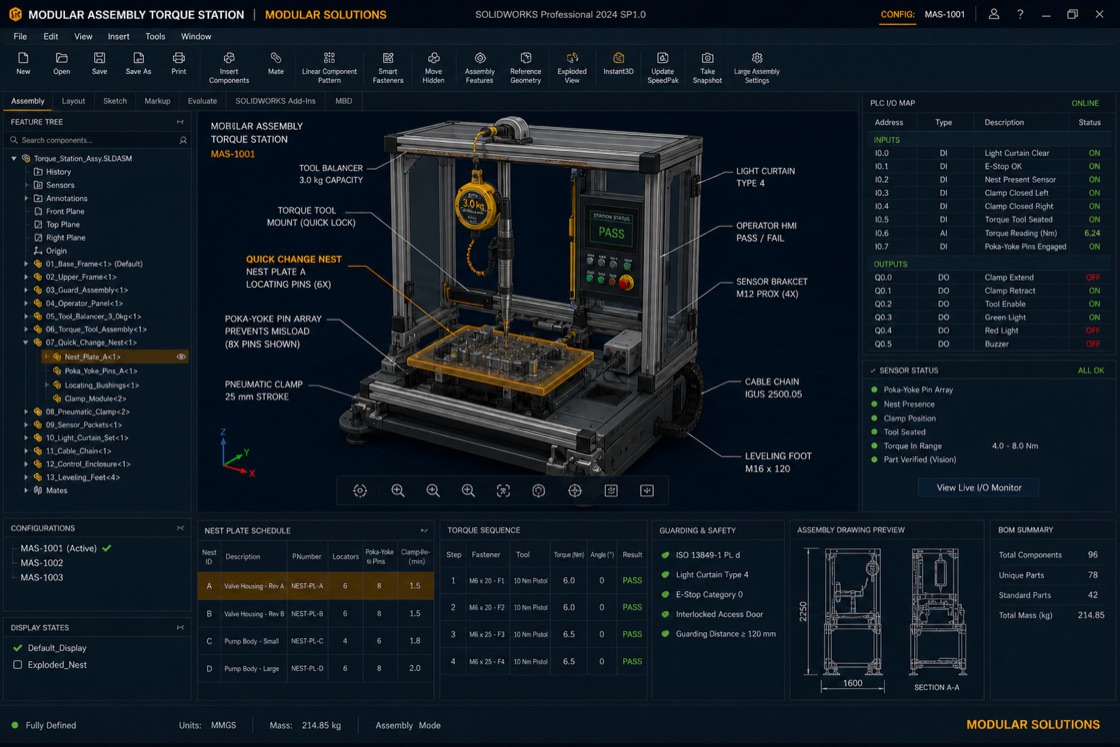
Task: Open Linear Component Pattern tool
Action: [x=329, y=67]
